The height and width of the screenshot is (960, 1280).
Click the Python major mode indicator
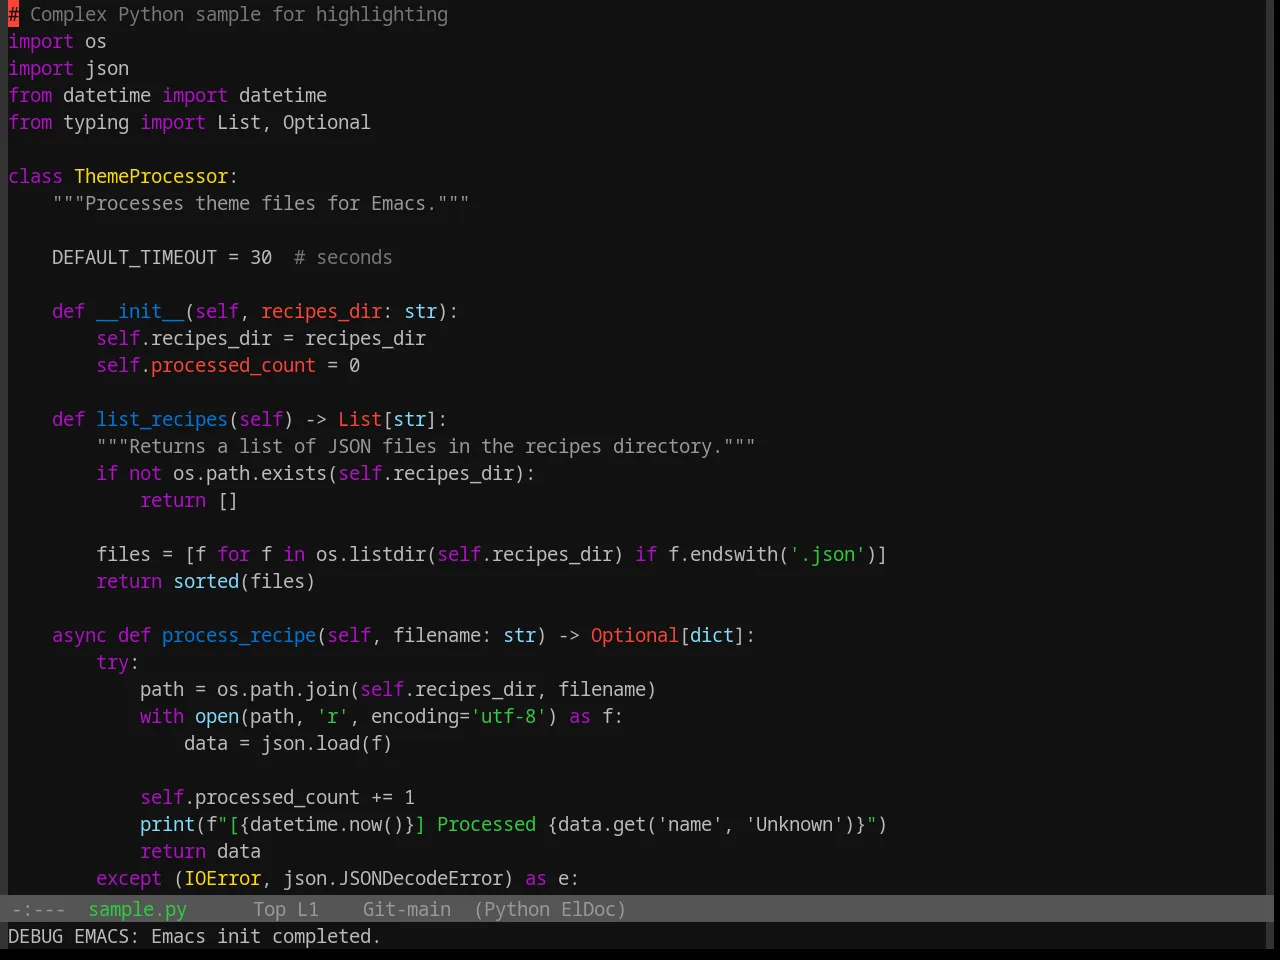(516, 909)
